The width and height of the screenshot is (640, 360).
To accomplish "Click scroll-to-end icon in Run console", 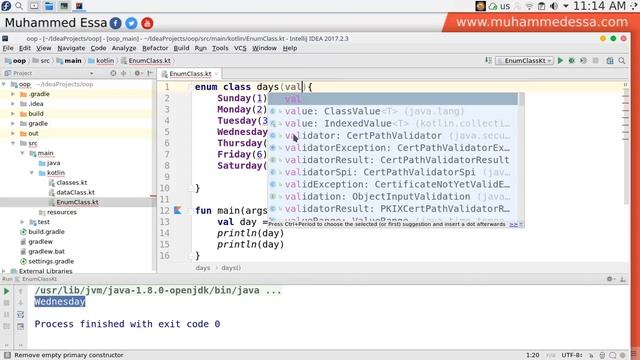I will point(20,326).
